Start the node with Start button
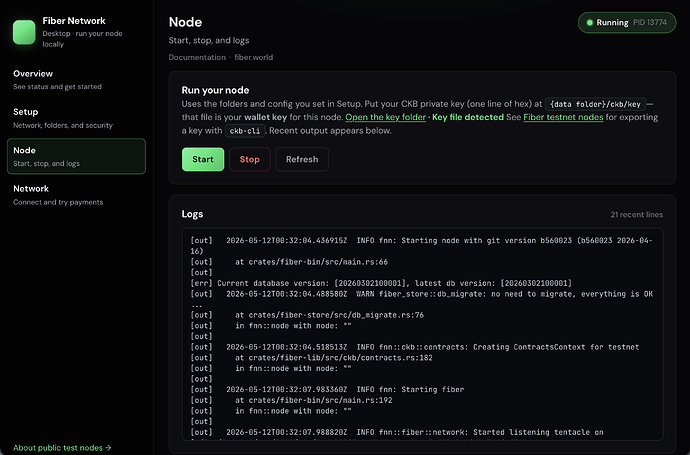Screen dimensions: 690x455 point(203,159)
